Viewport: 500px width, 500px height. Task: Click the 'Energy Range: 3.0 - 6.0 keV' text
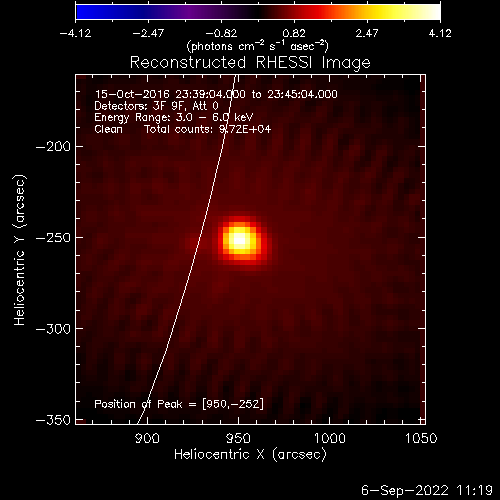(x=174, y=118)
